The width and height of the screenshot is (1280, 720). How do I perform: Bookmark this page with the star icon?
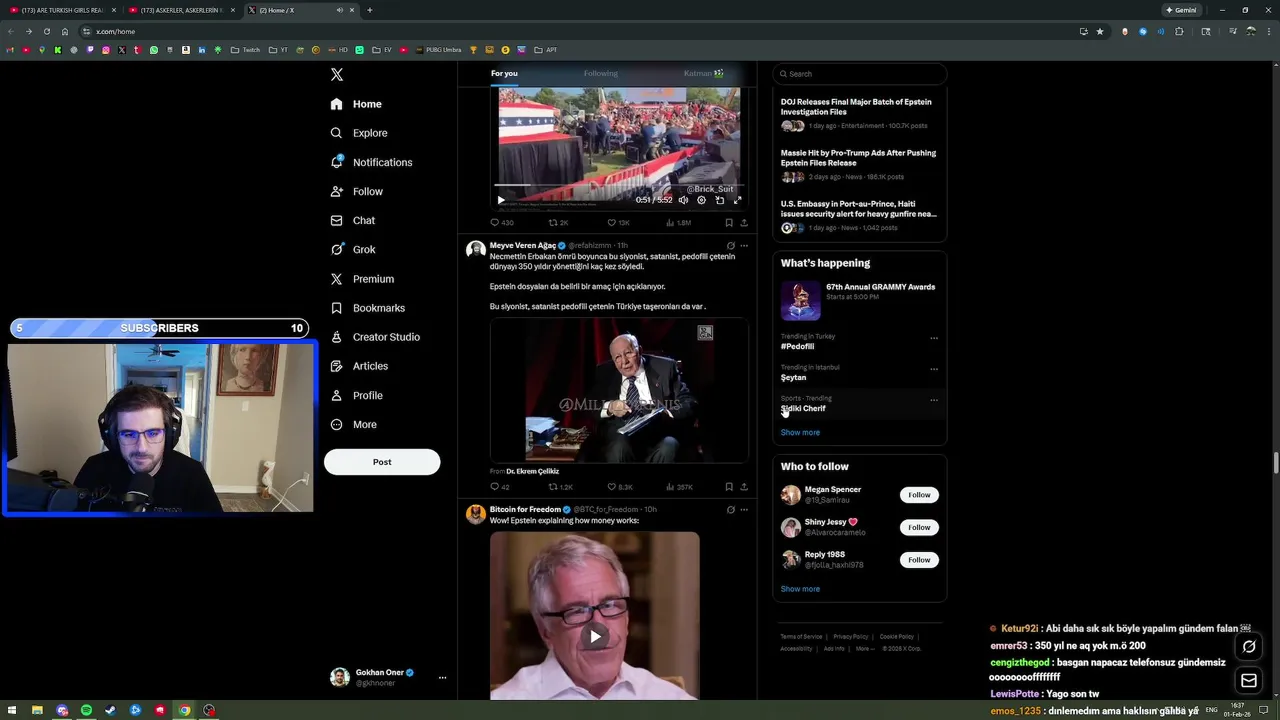[1100, 31]
